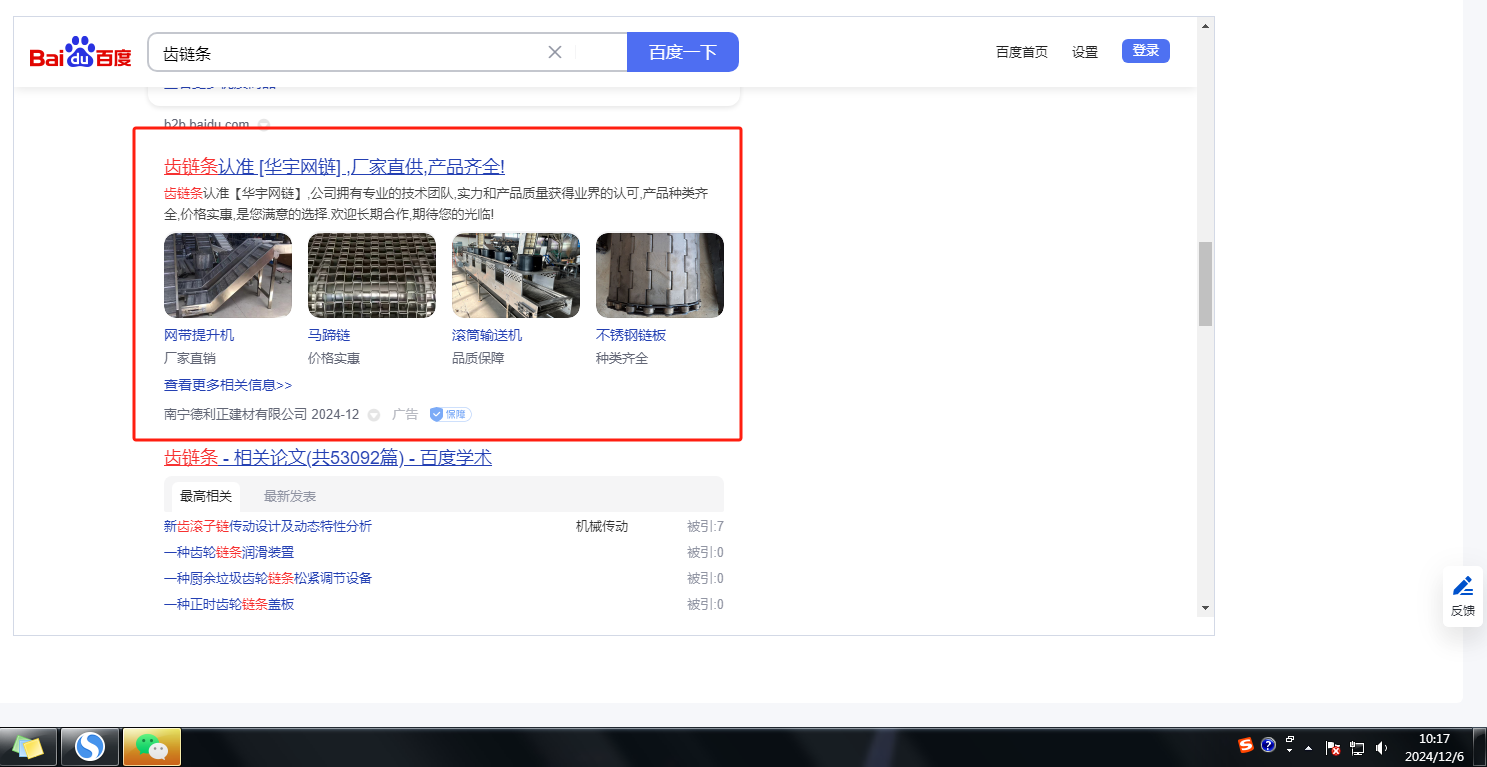Click the Baidu logo
The image size is (1487, 767).
coord(80,53)
